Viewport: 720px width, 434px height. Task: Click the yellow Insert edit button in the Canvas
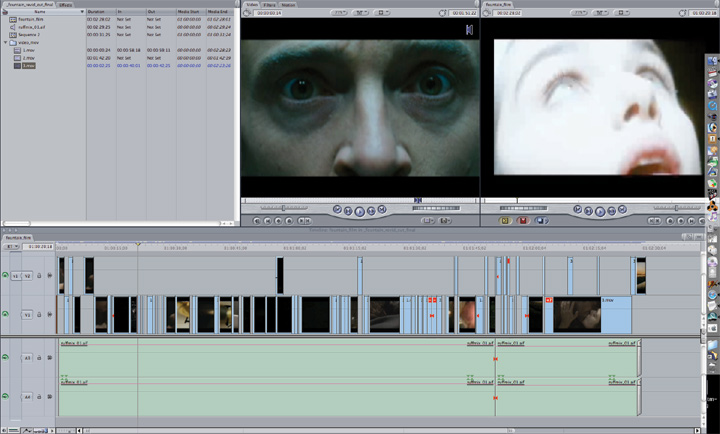pyautogui.click(x=506, y=220)
